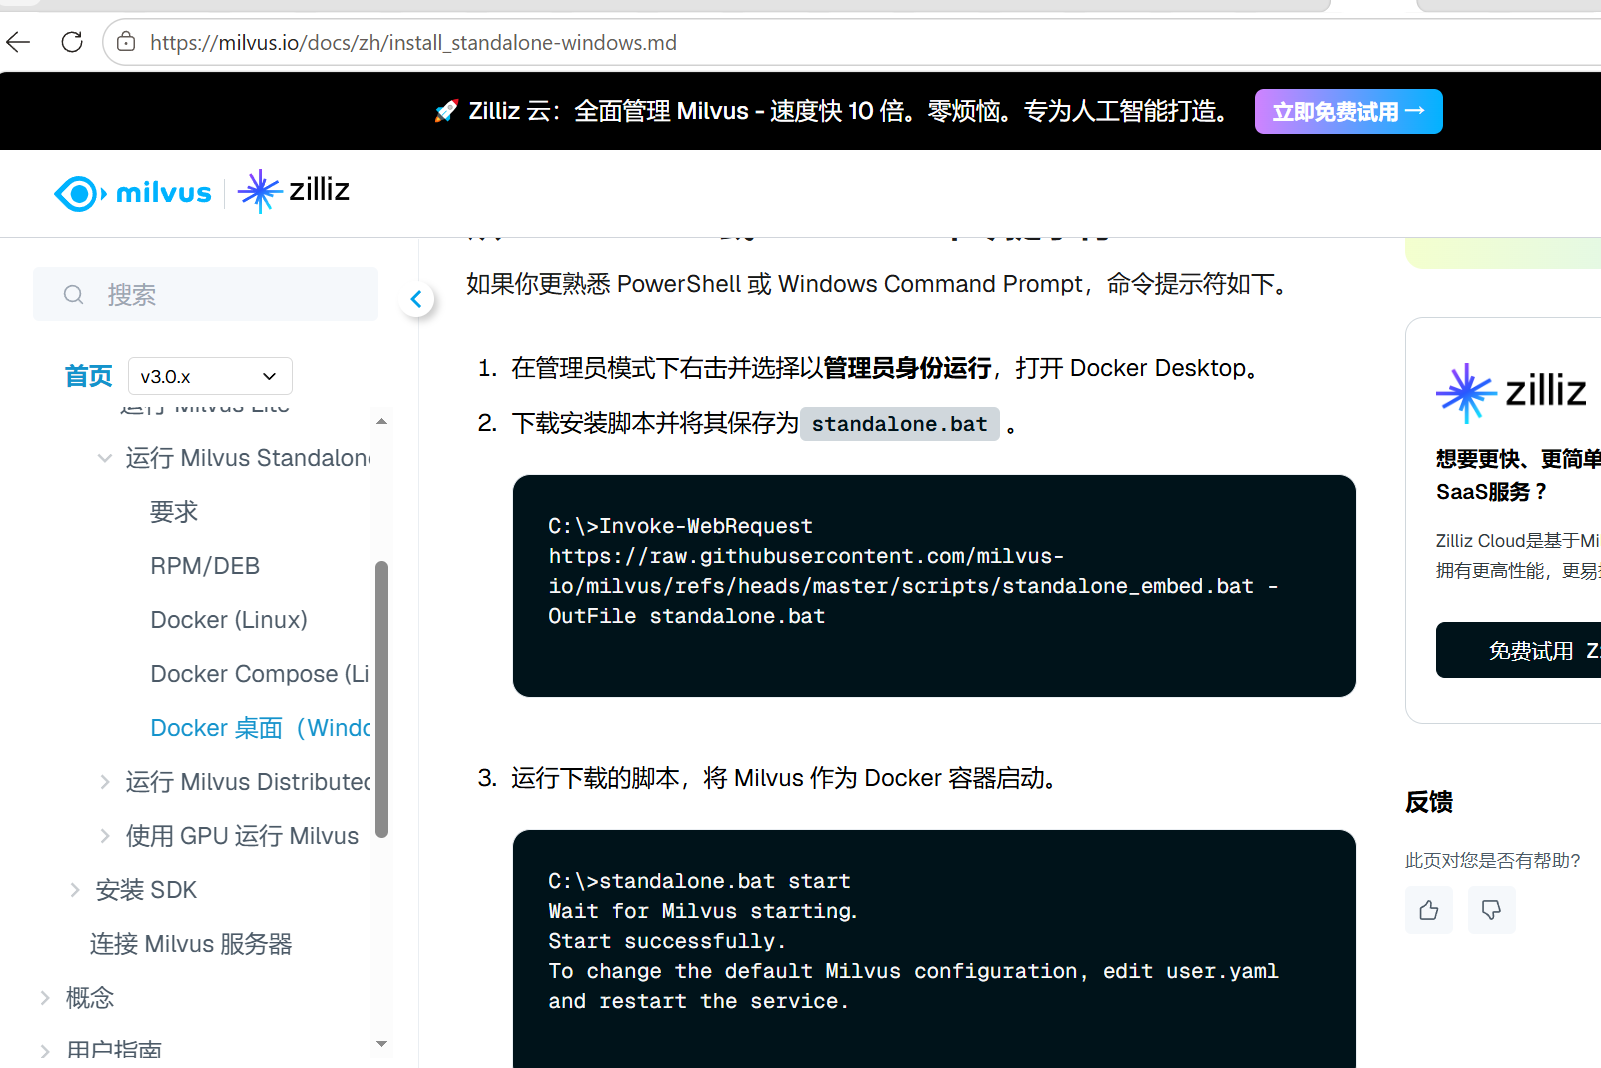Expand the 安装 SDK section
The width and height of the screenshot is (1601, 1068).
point(75,890)
